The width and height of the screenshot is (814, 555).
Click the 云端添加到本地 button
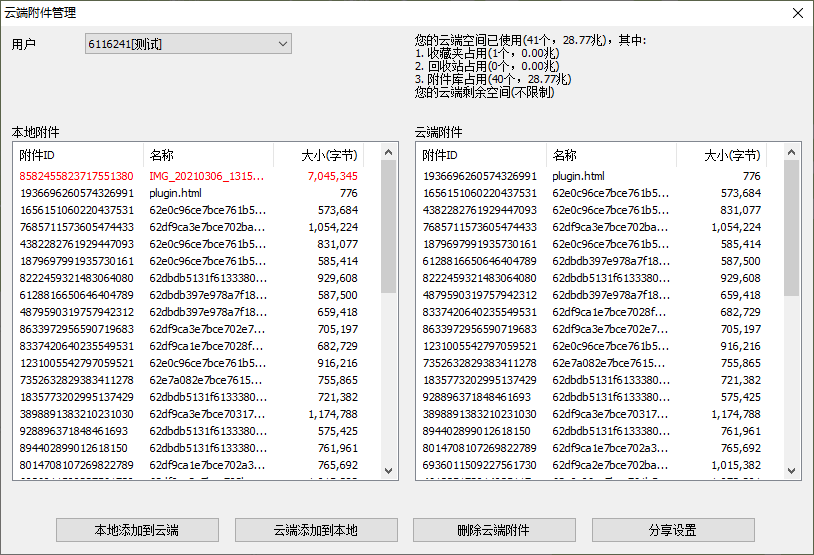pyautogui.click(x=315, y=530)
